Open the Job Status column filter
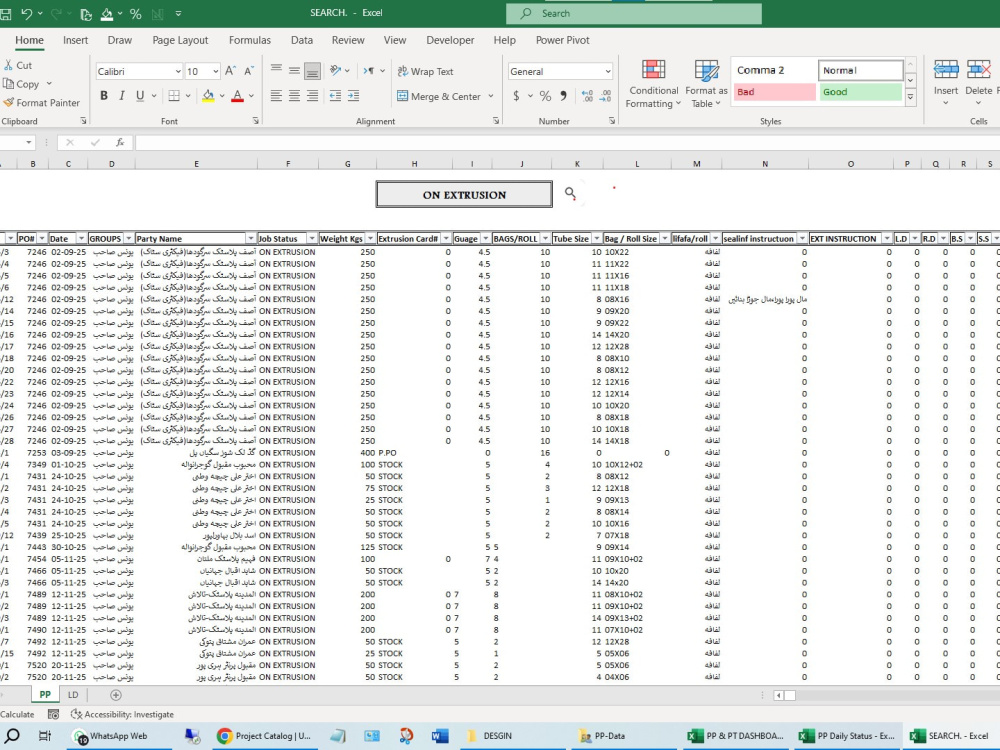Image resolution: width=1000 pixels, height=750 pixels. coord(312,239)
